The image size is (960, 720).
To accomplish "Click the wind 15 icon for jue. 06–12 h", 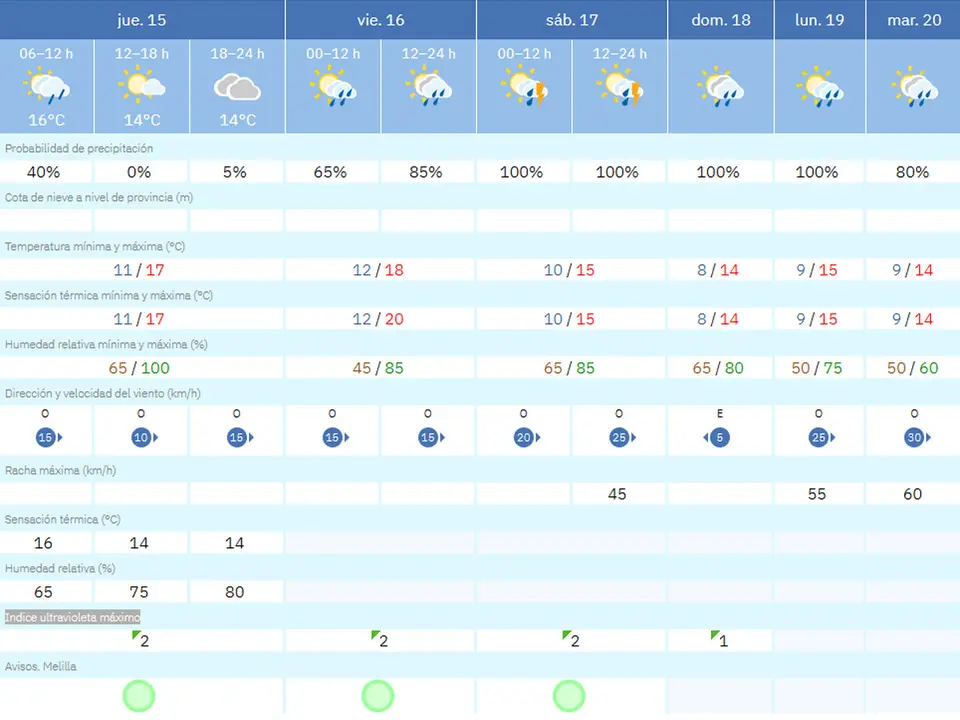I will [49, 437].
